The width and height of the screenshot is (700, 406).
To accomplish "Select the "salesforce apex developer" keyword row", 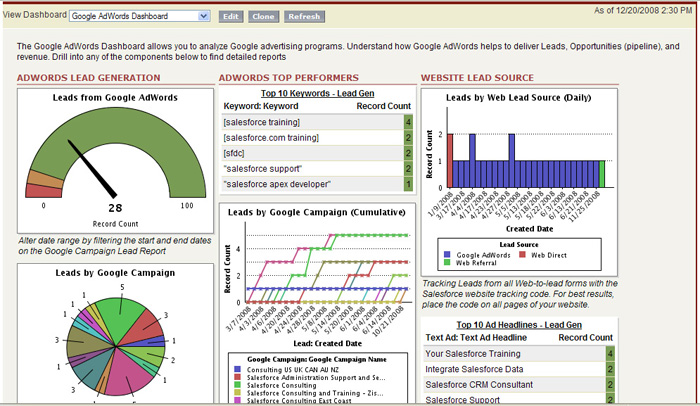I will coord(317,184).
